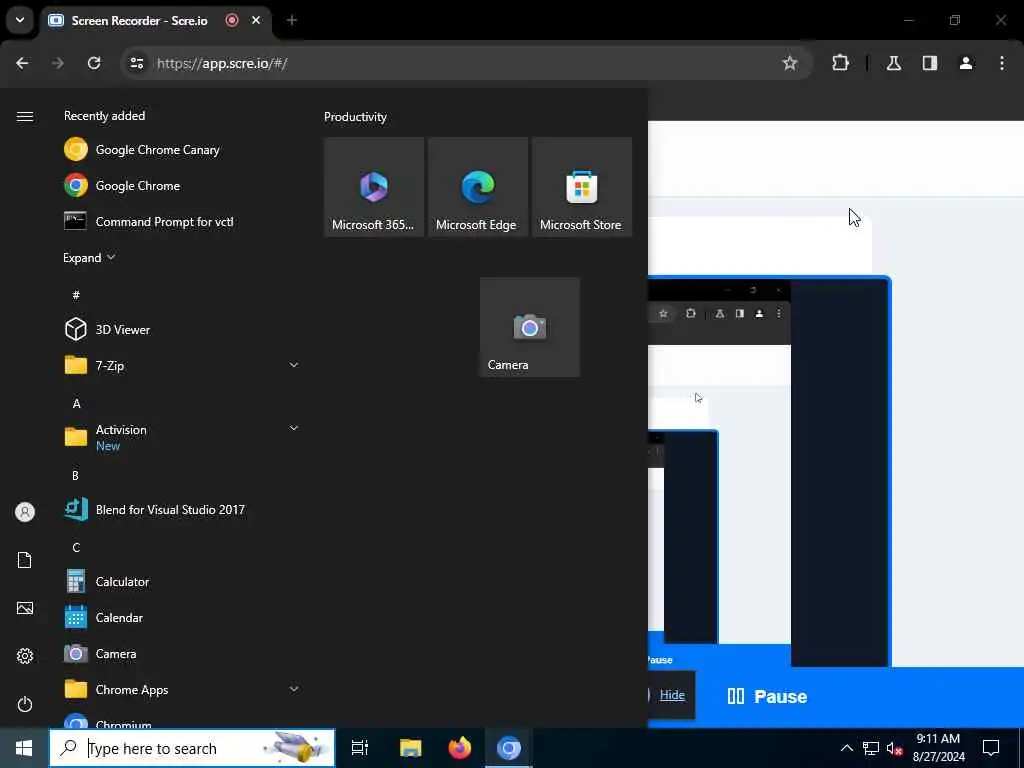The width and height of the screenshot is (1024, 768).
Task: Expand the Recently added list
Action: click(x=89, y=257)
